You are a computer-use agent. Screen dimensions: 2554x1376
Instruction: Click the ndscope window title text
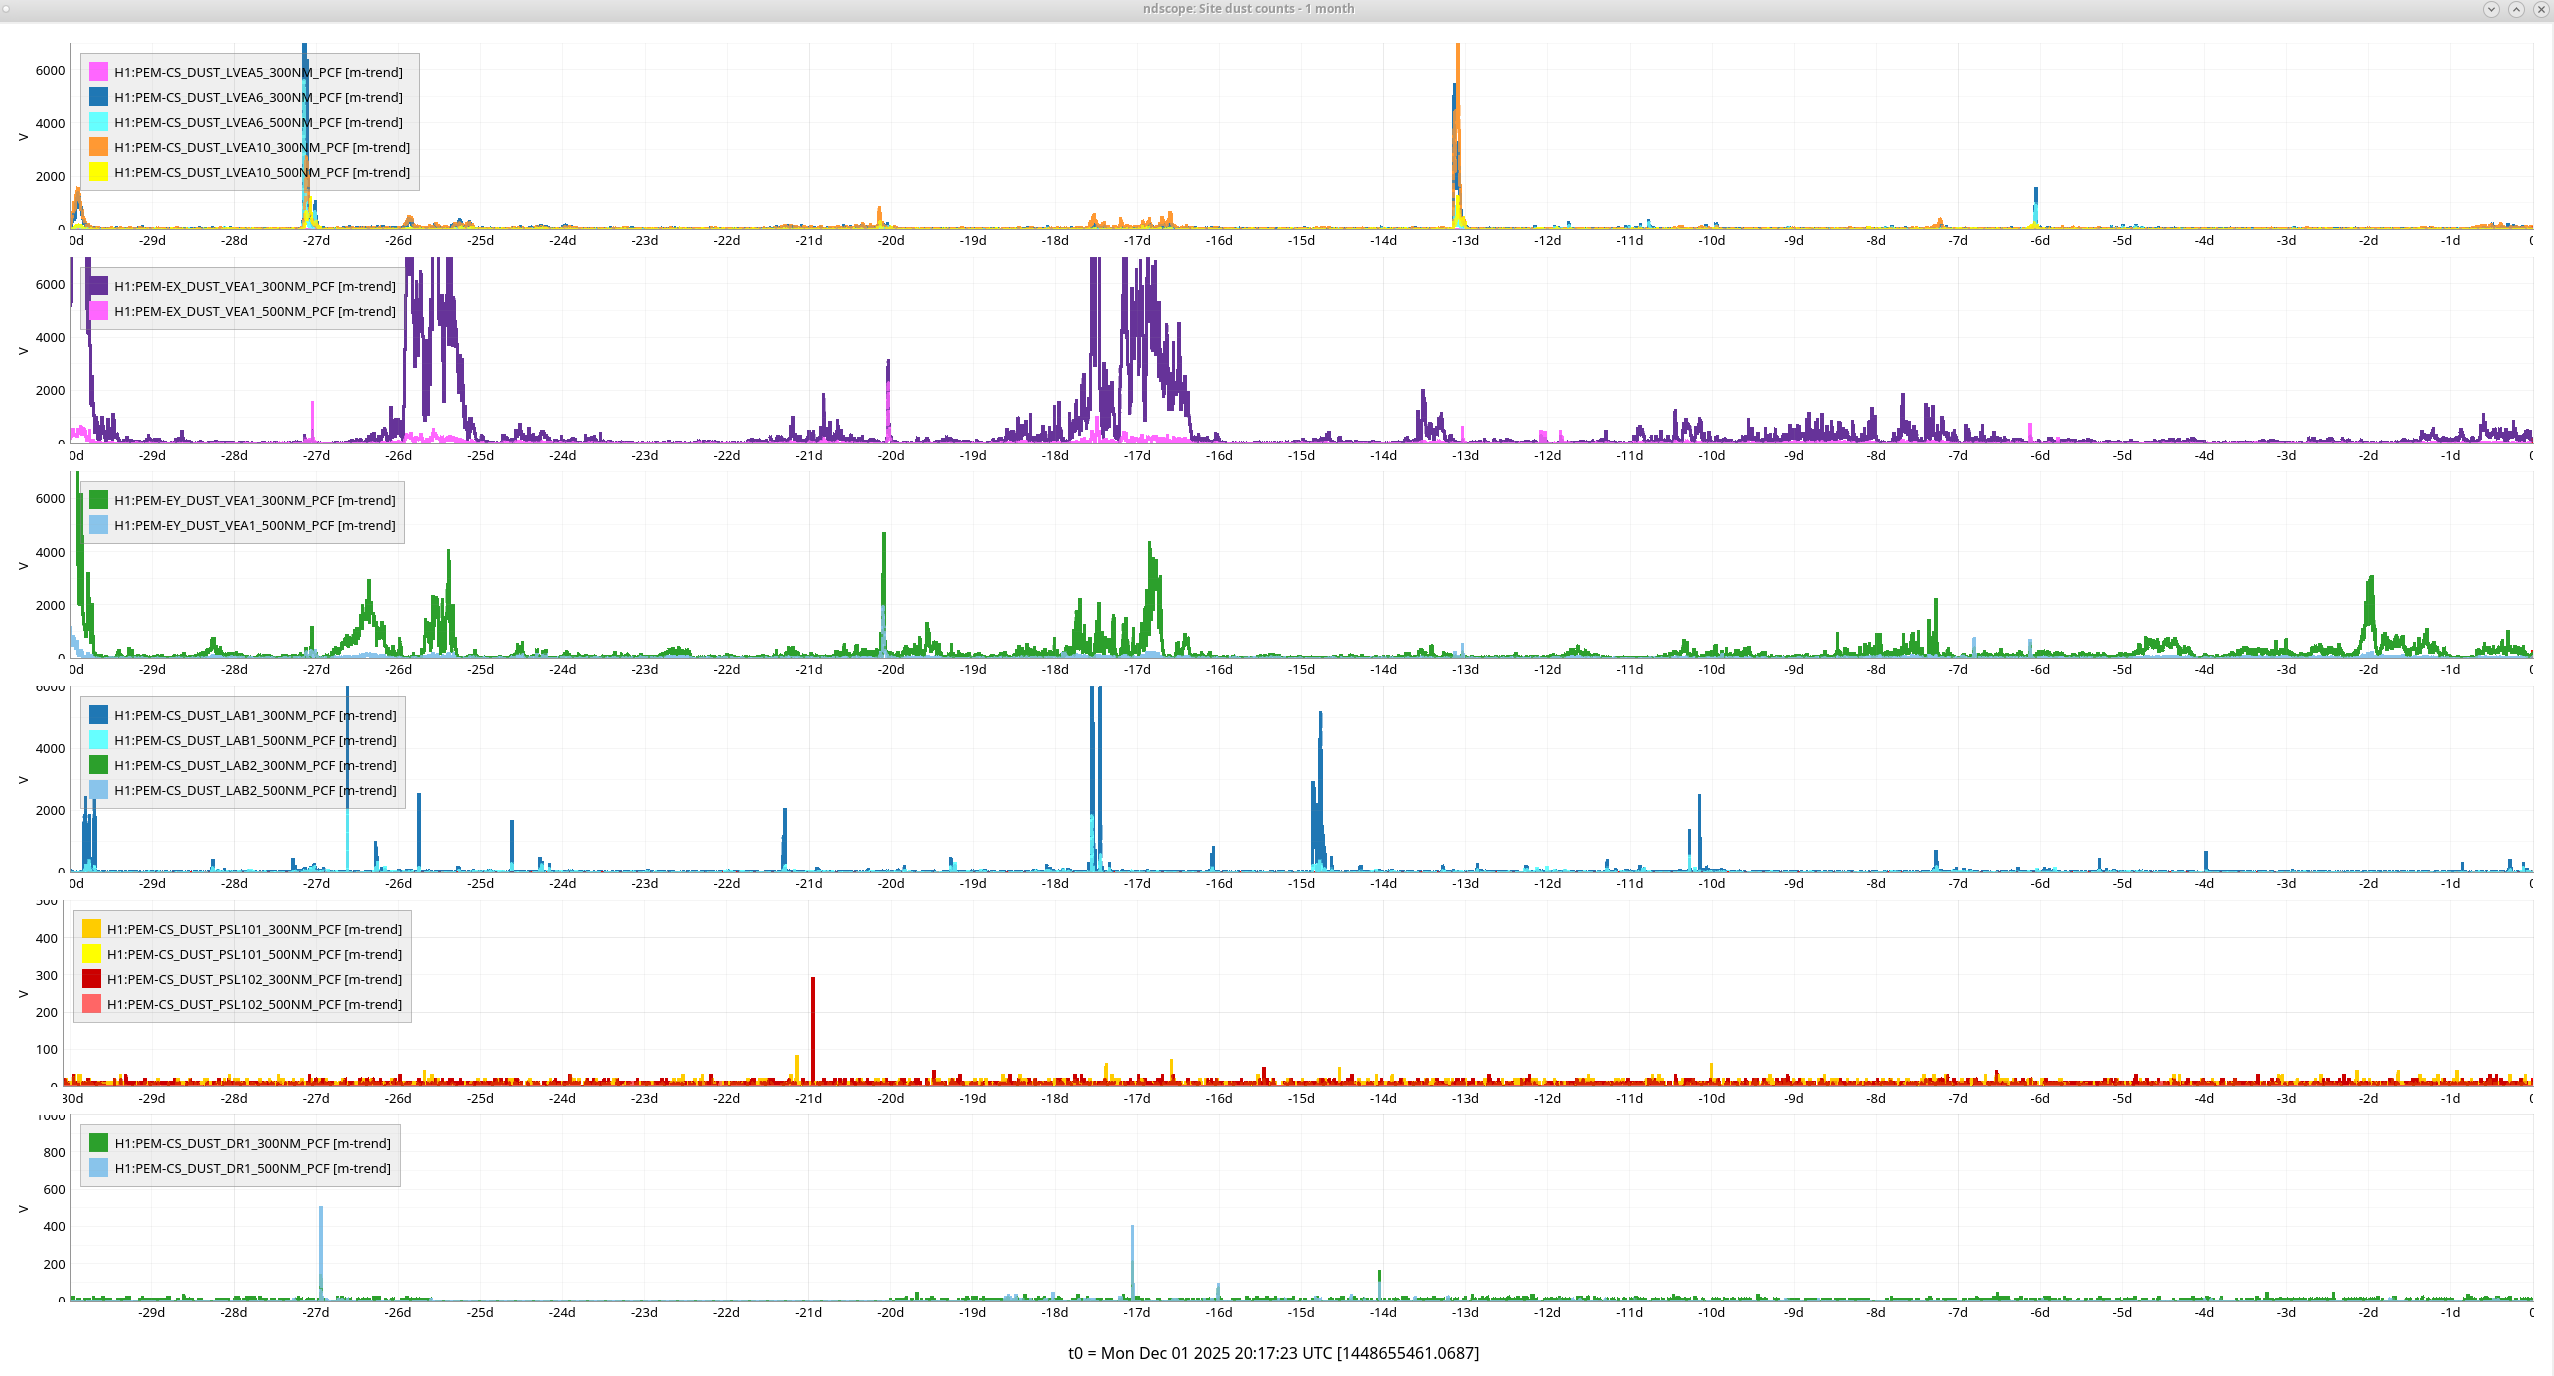1248,8
